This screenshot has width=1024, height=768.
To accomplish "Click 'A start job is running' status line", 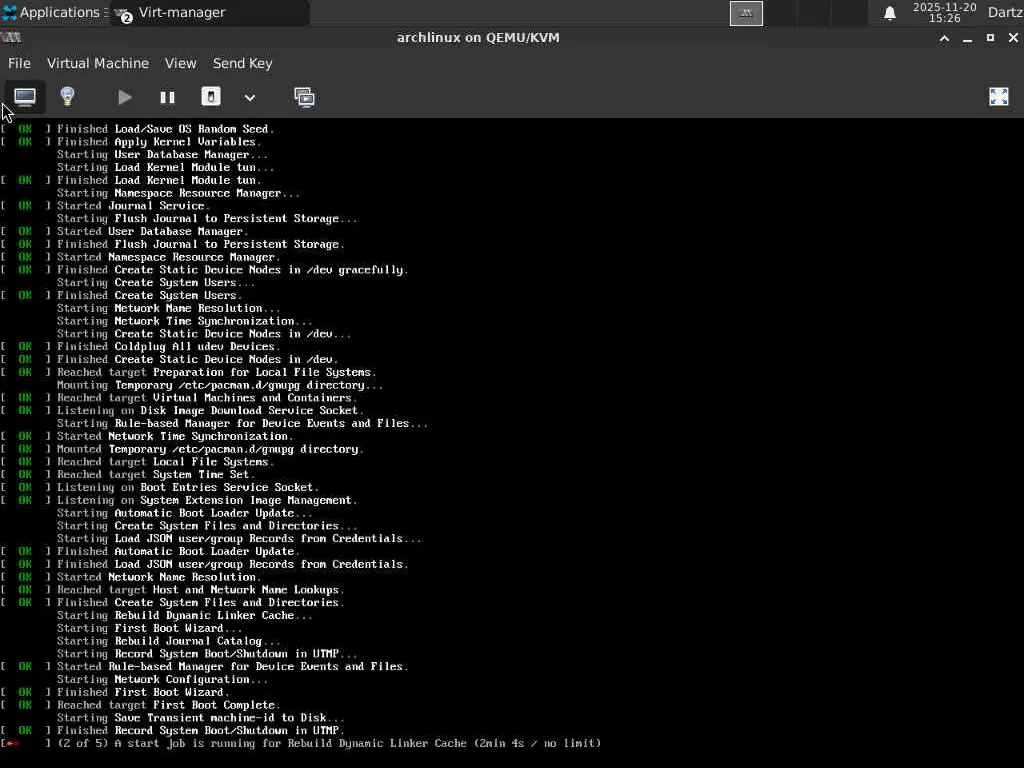I will pyautogui.click(x=300, y=743).
